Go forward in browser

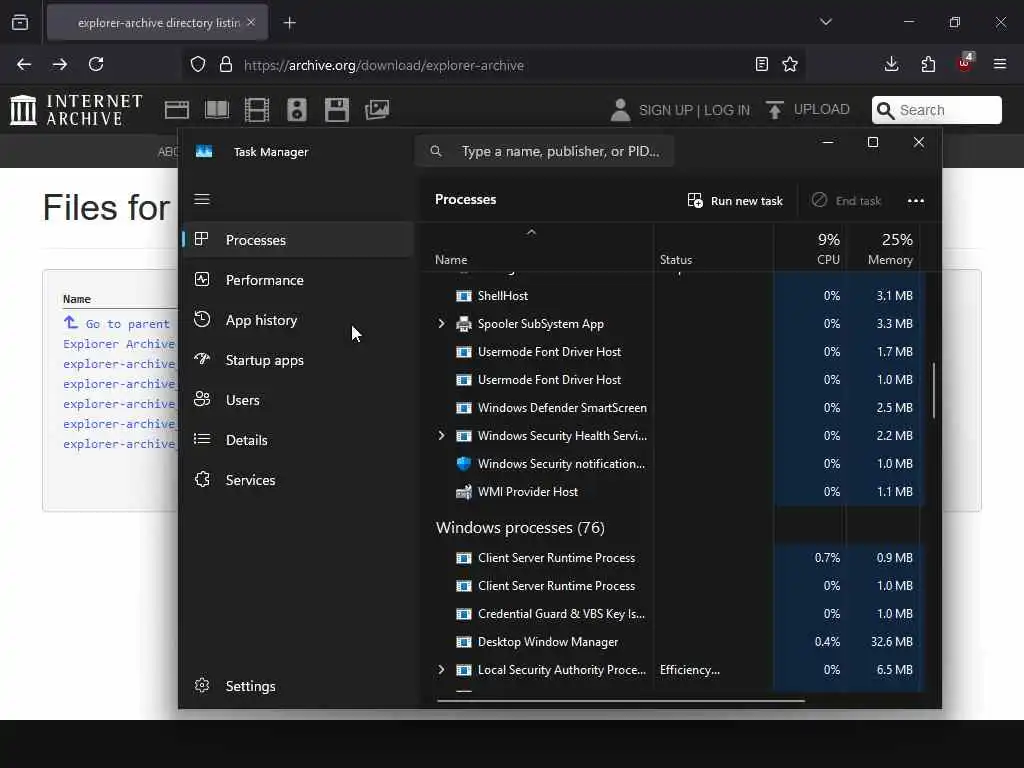[59, 64]
